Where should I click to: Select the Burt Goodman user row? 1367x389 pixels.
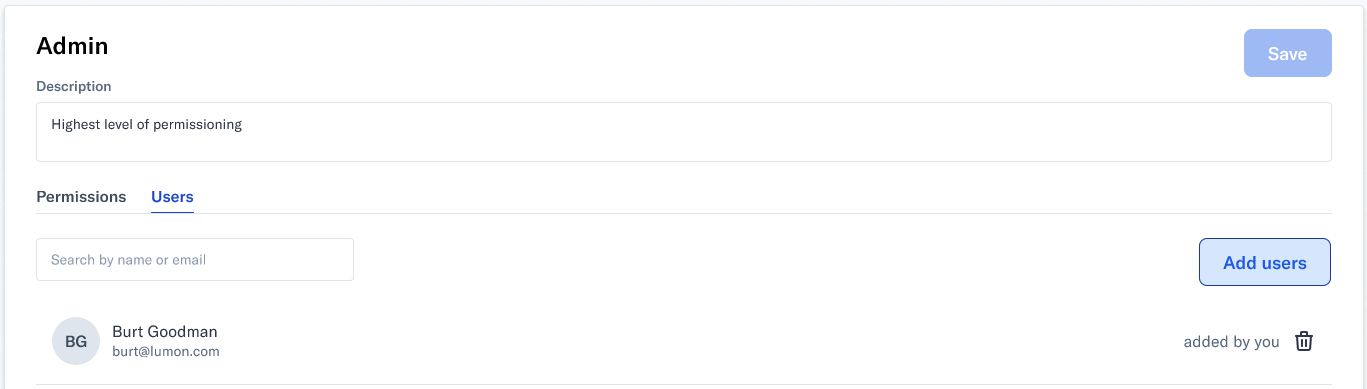[684, 341]
